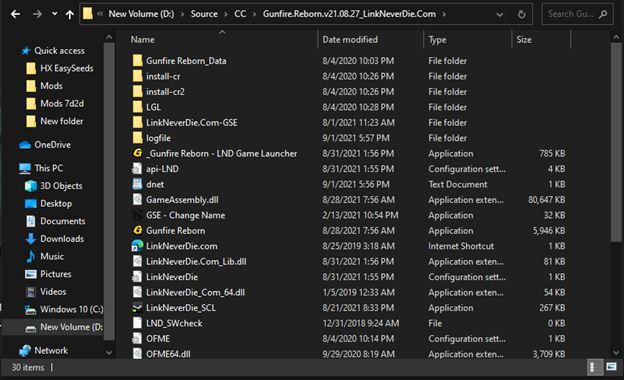Click the search magnifier icon
Screen dimensions: 624x380
[603, 14]
